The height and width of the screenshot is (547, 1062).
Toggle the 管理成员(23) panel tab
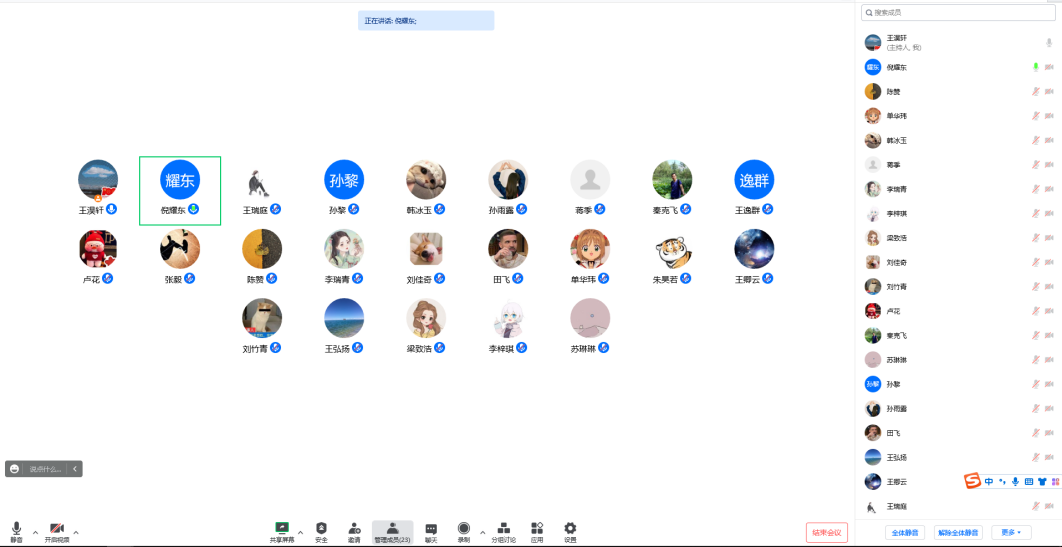tap(392, 531)
